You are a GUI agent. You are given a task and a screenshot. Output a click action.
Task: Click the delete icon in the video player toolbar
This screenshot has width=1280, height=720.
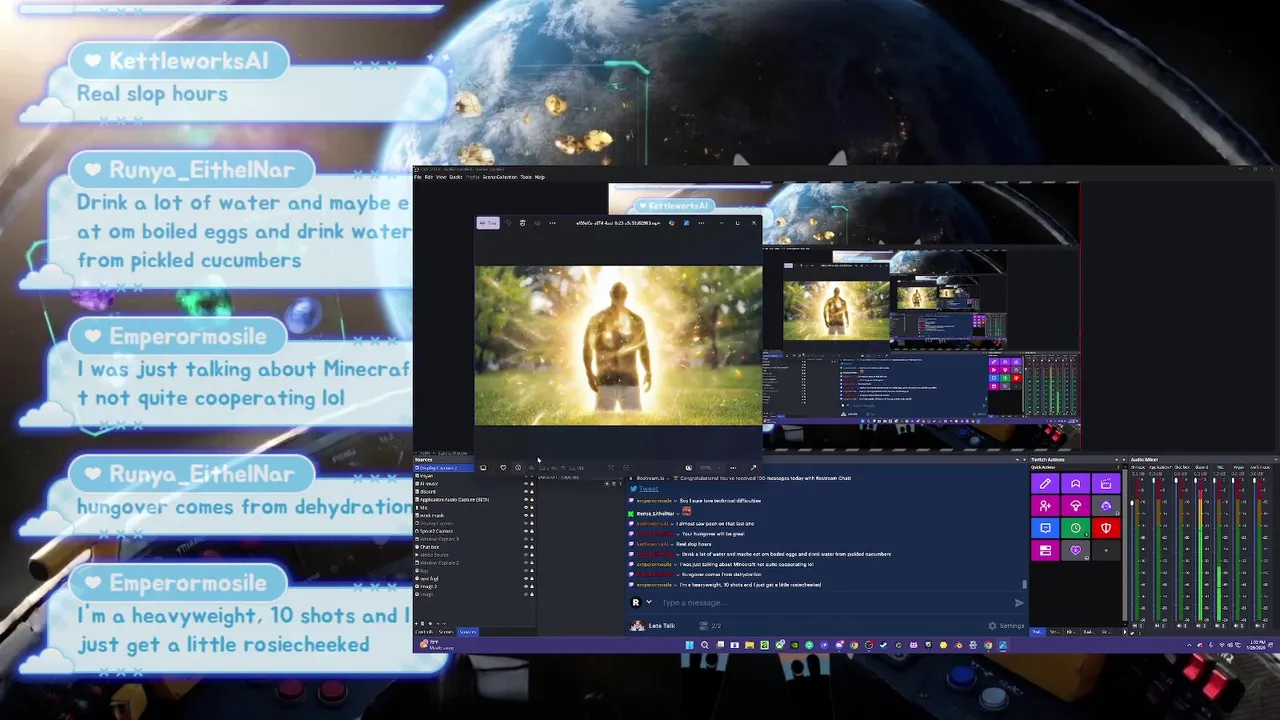(522, 223)
